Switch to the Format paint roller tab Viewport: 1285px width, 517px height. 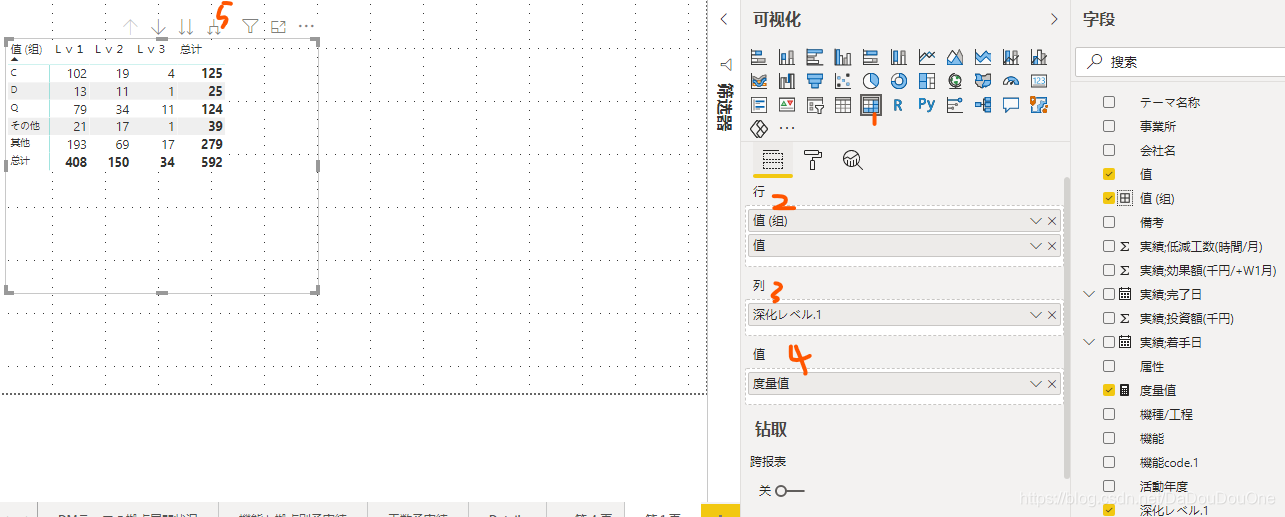click(812, 160)
